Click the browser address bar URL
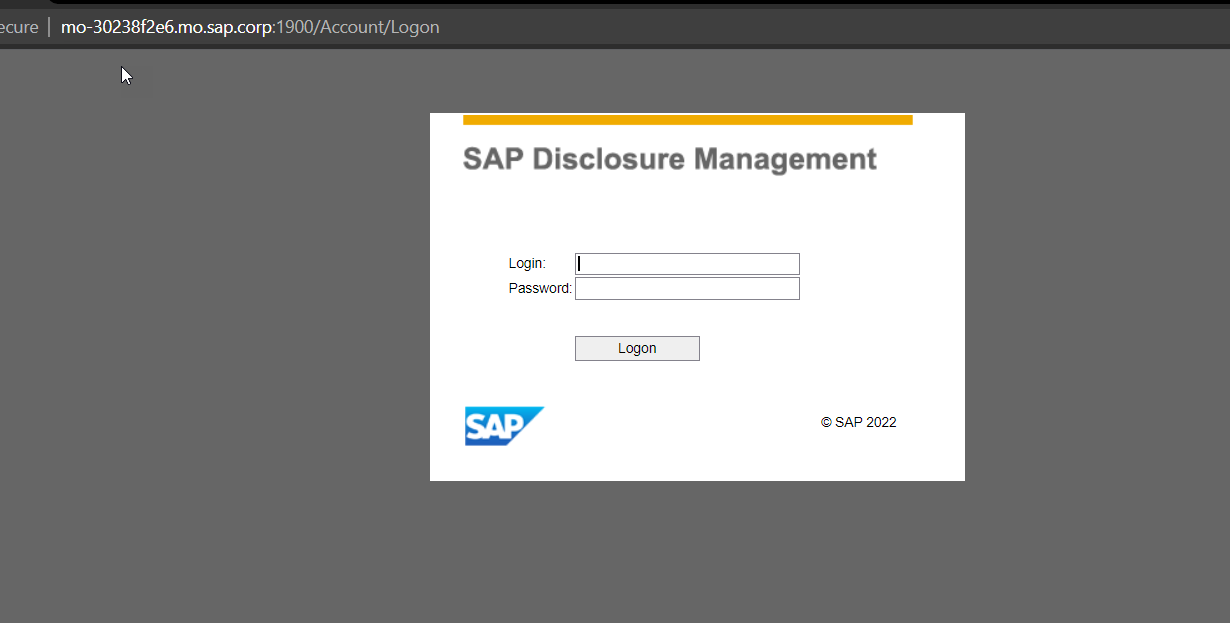The width and height of the screenshot is (1230, 623). [250, 27]
